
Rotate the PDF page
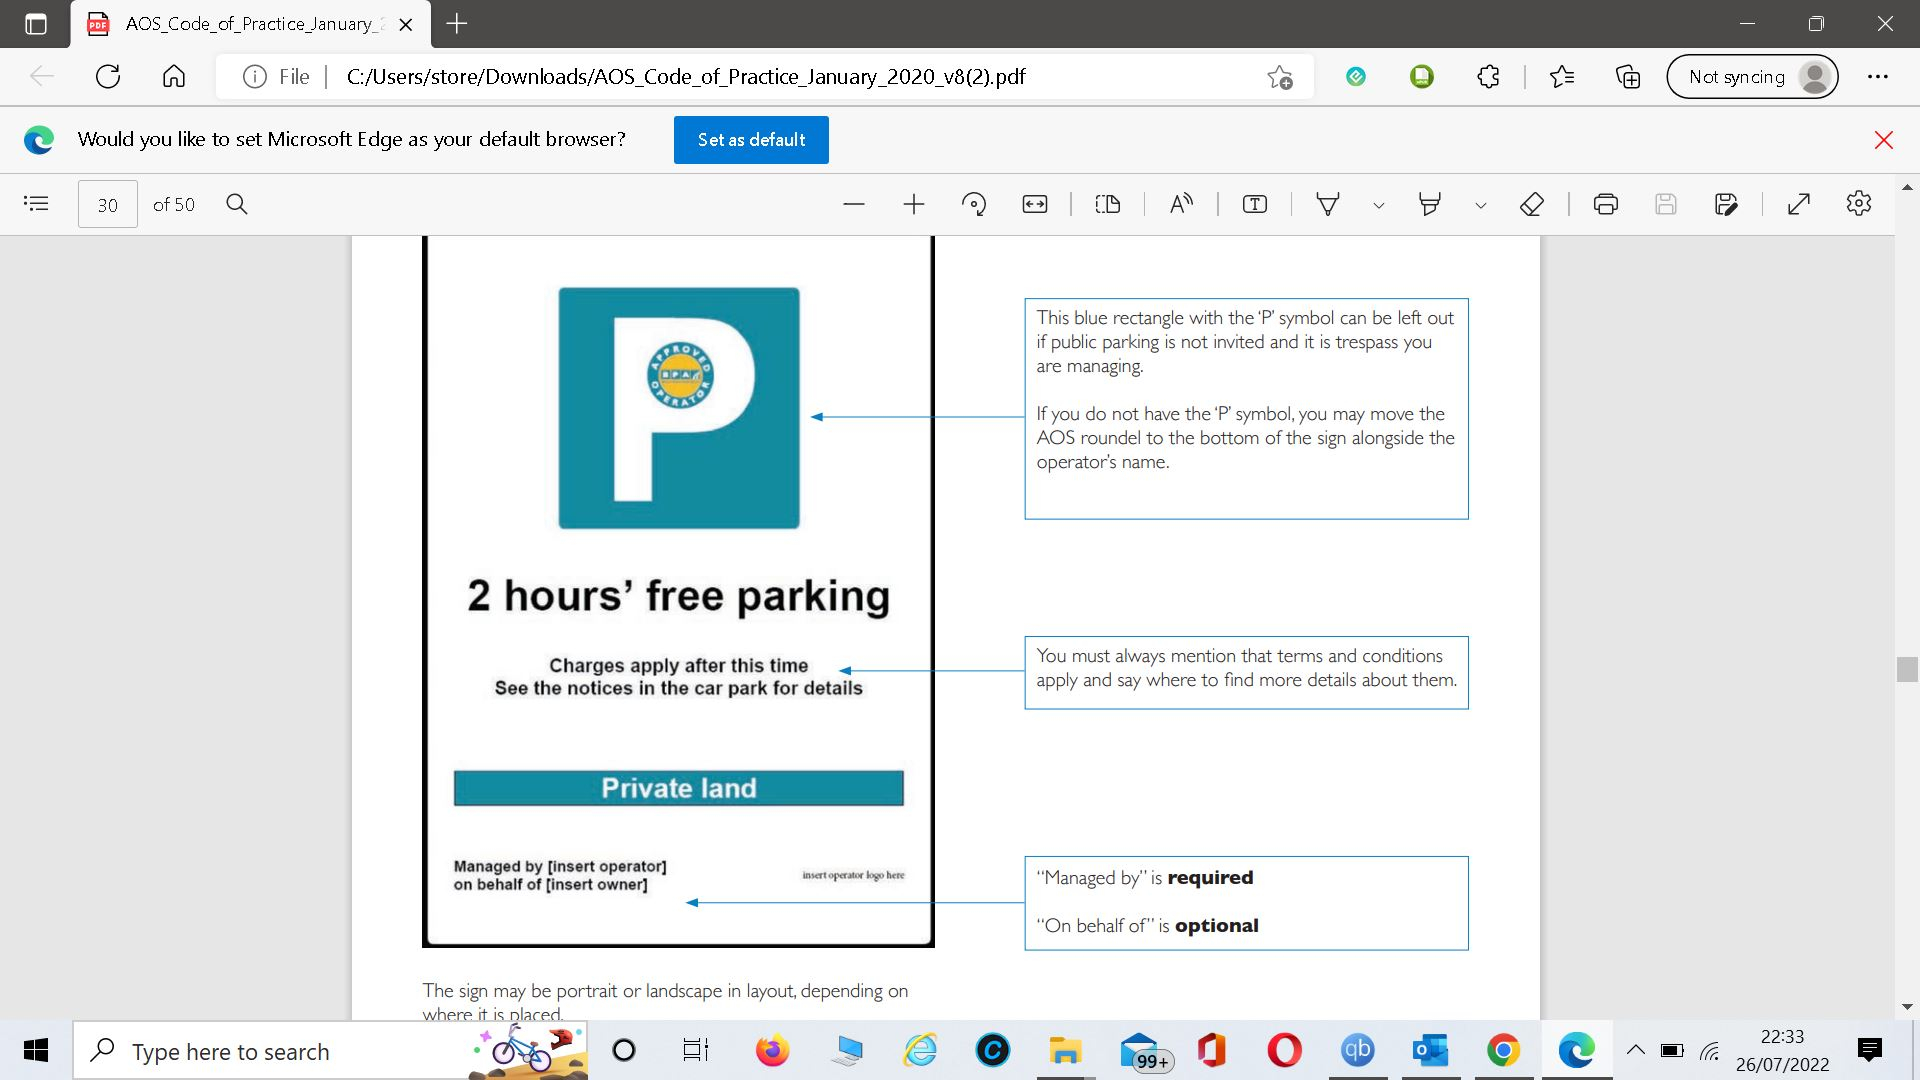tap(973, 204)
